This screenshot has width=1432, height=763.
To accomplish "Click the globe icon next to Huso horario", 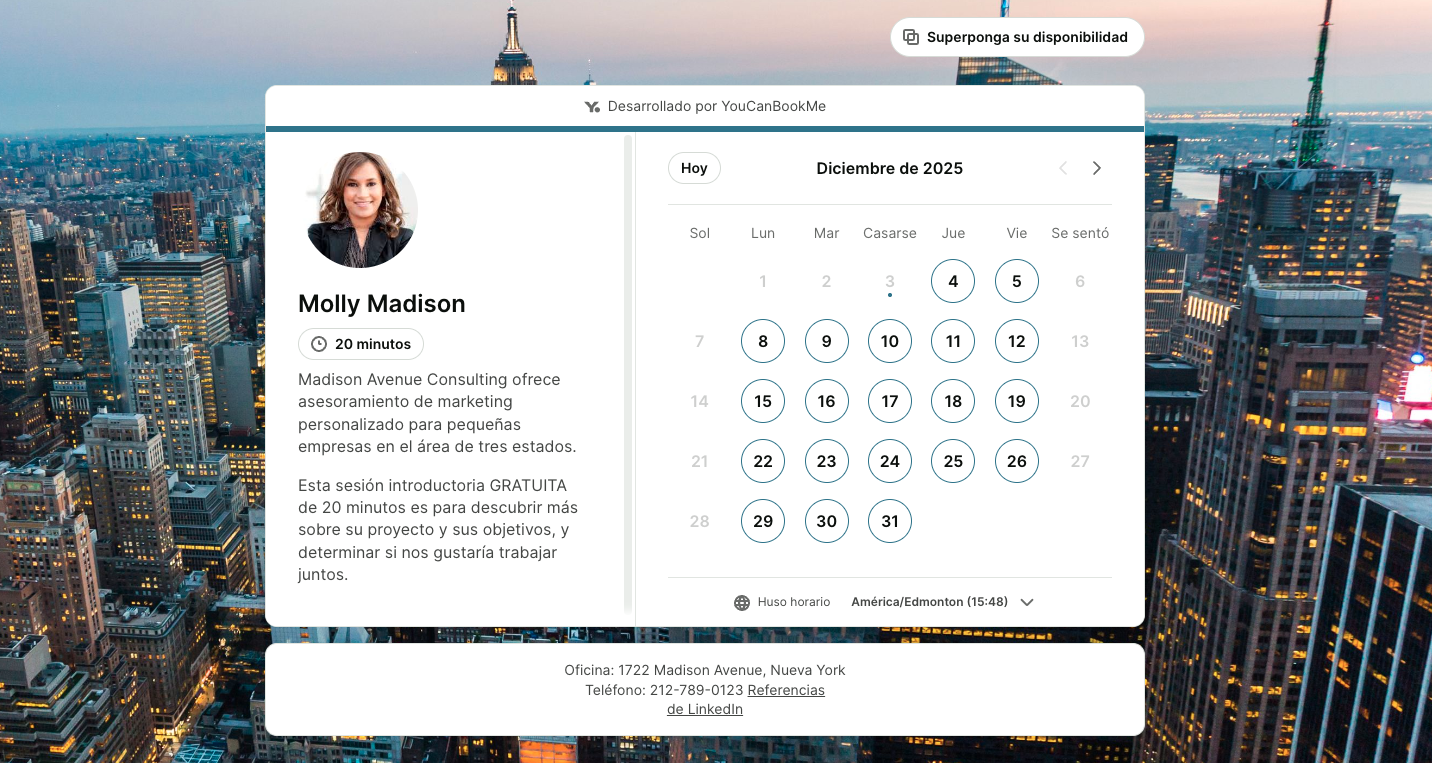I will pos(741,602).
